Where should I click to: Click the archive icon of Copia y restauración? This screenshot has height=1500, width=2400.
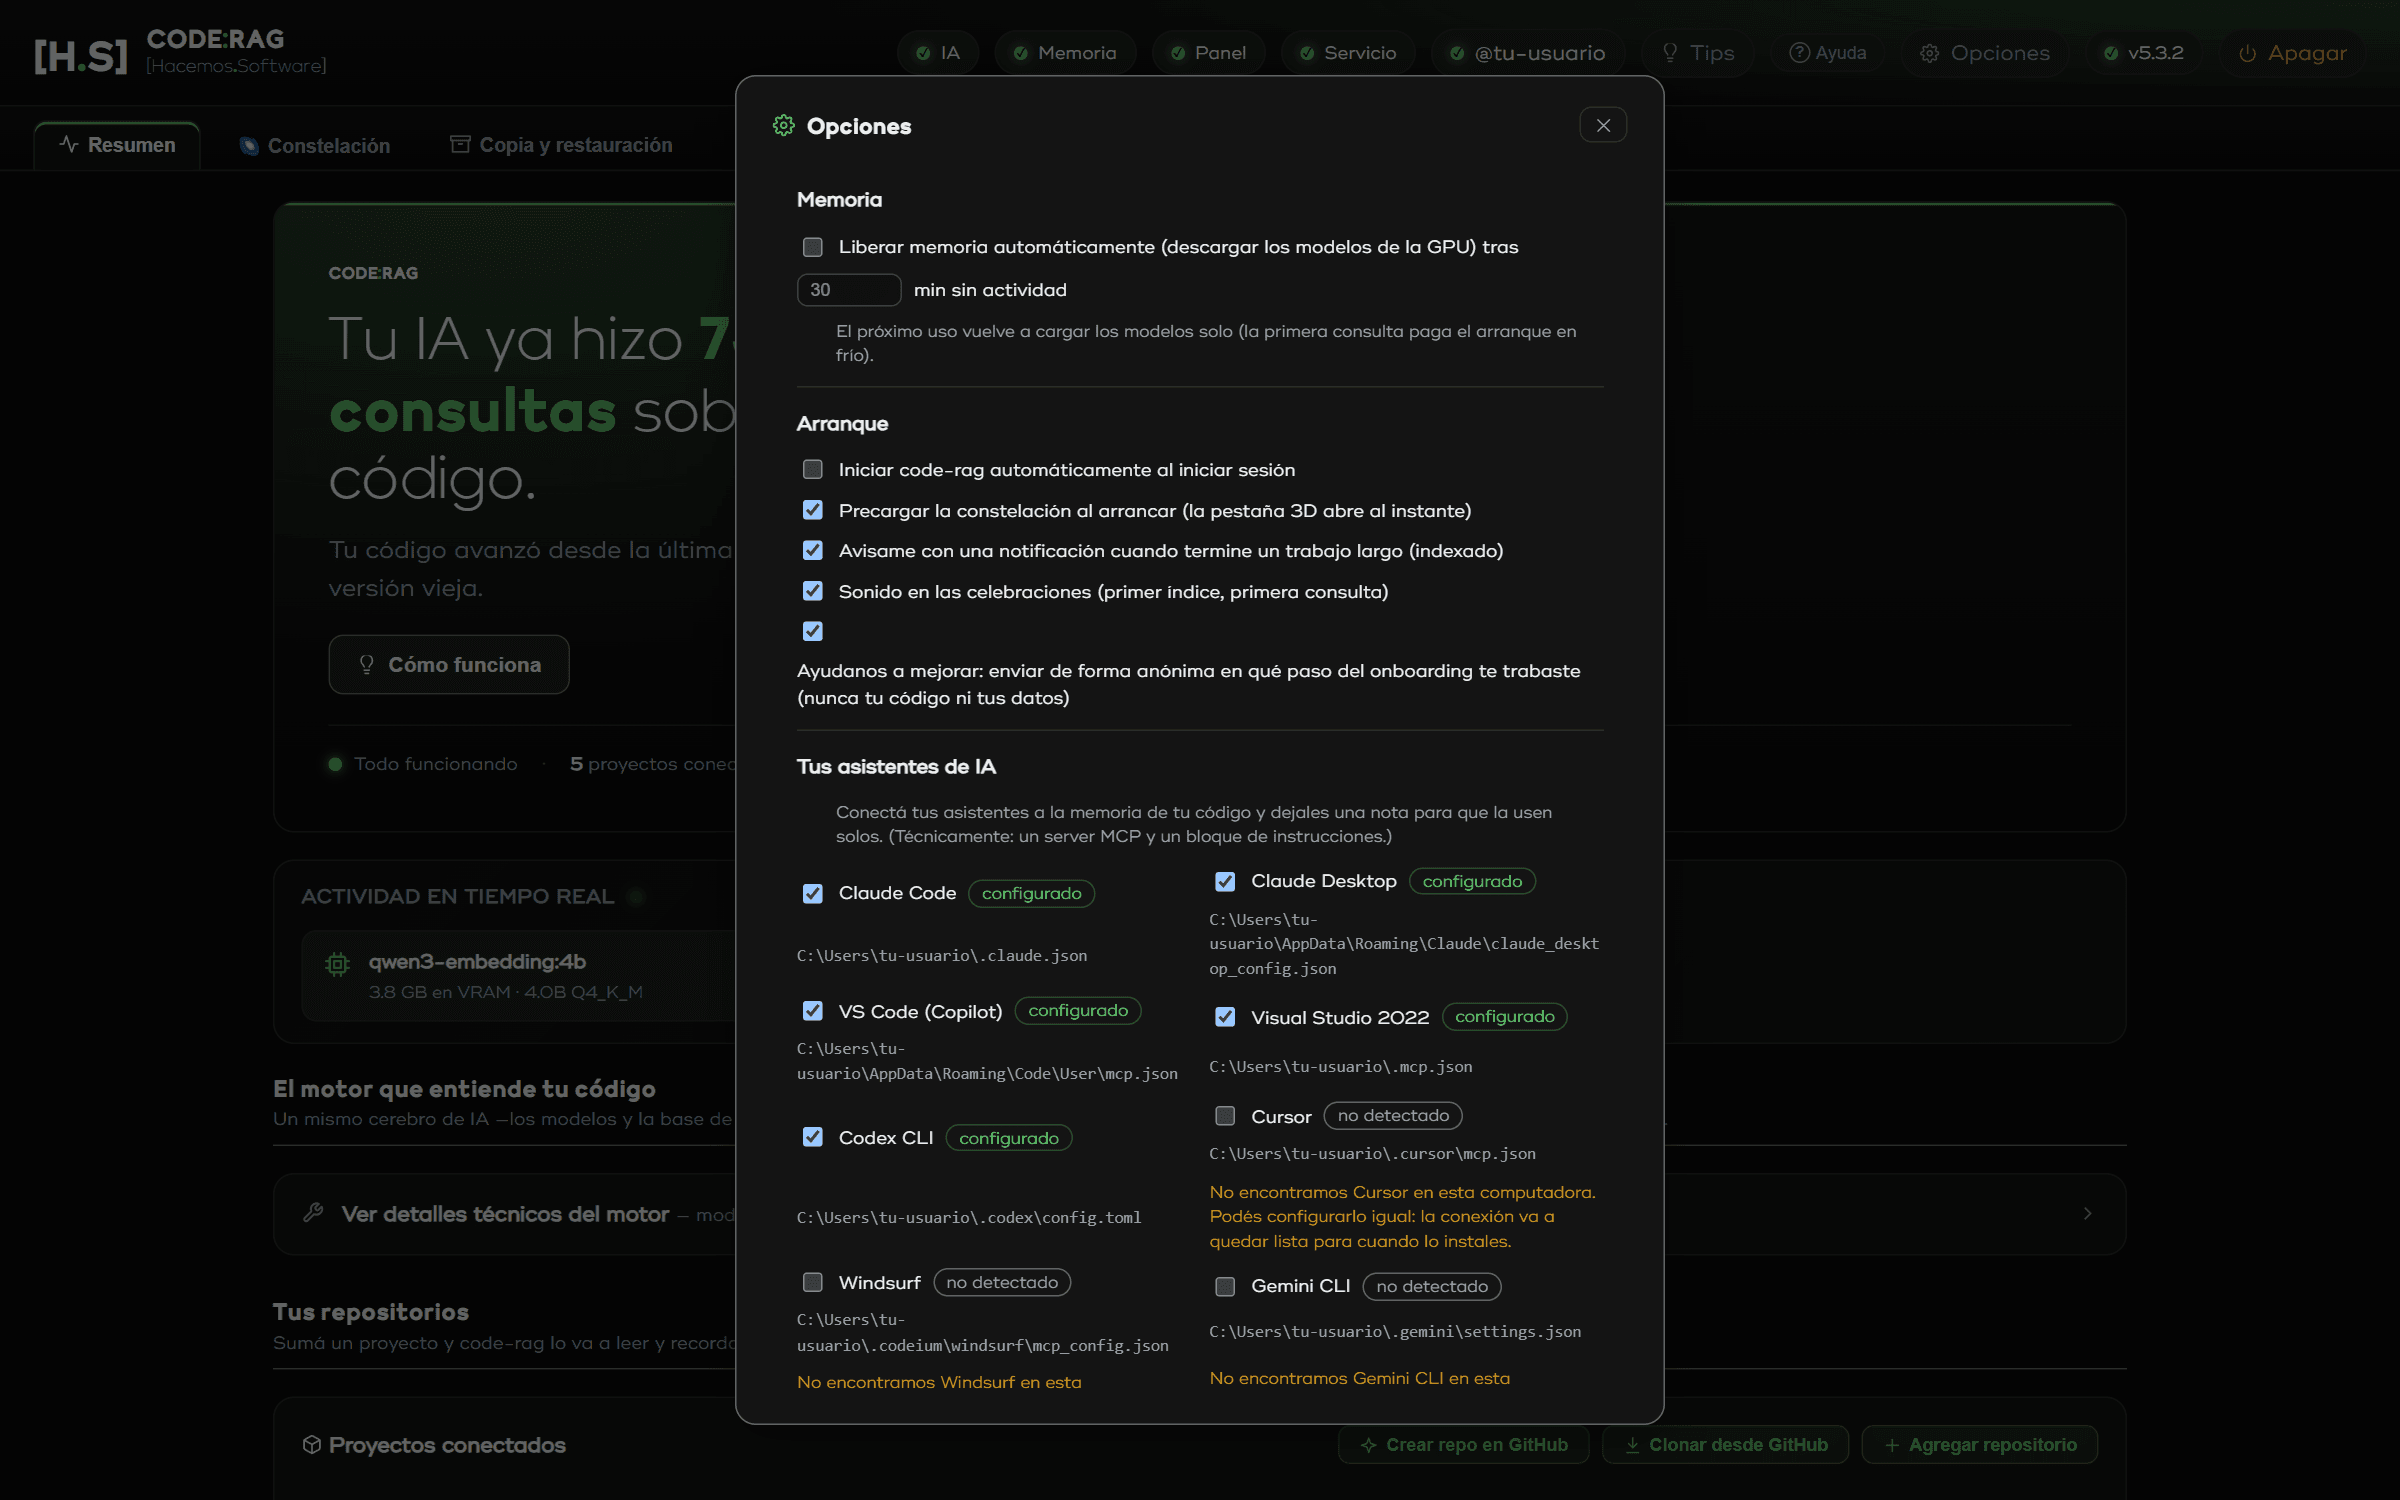[460, 144]
